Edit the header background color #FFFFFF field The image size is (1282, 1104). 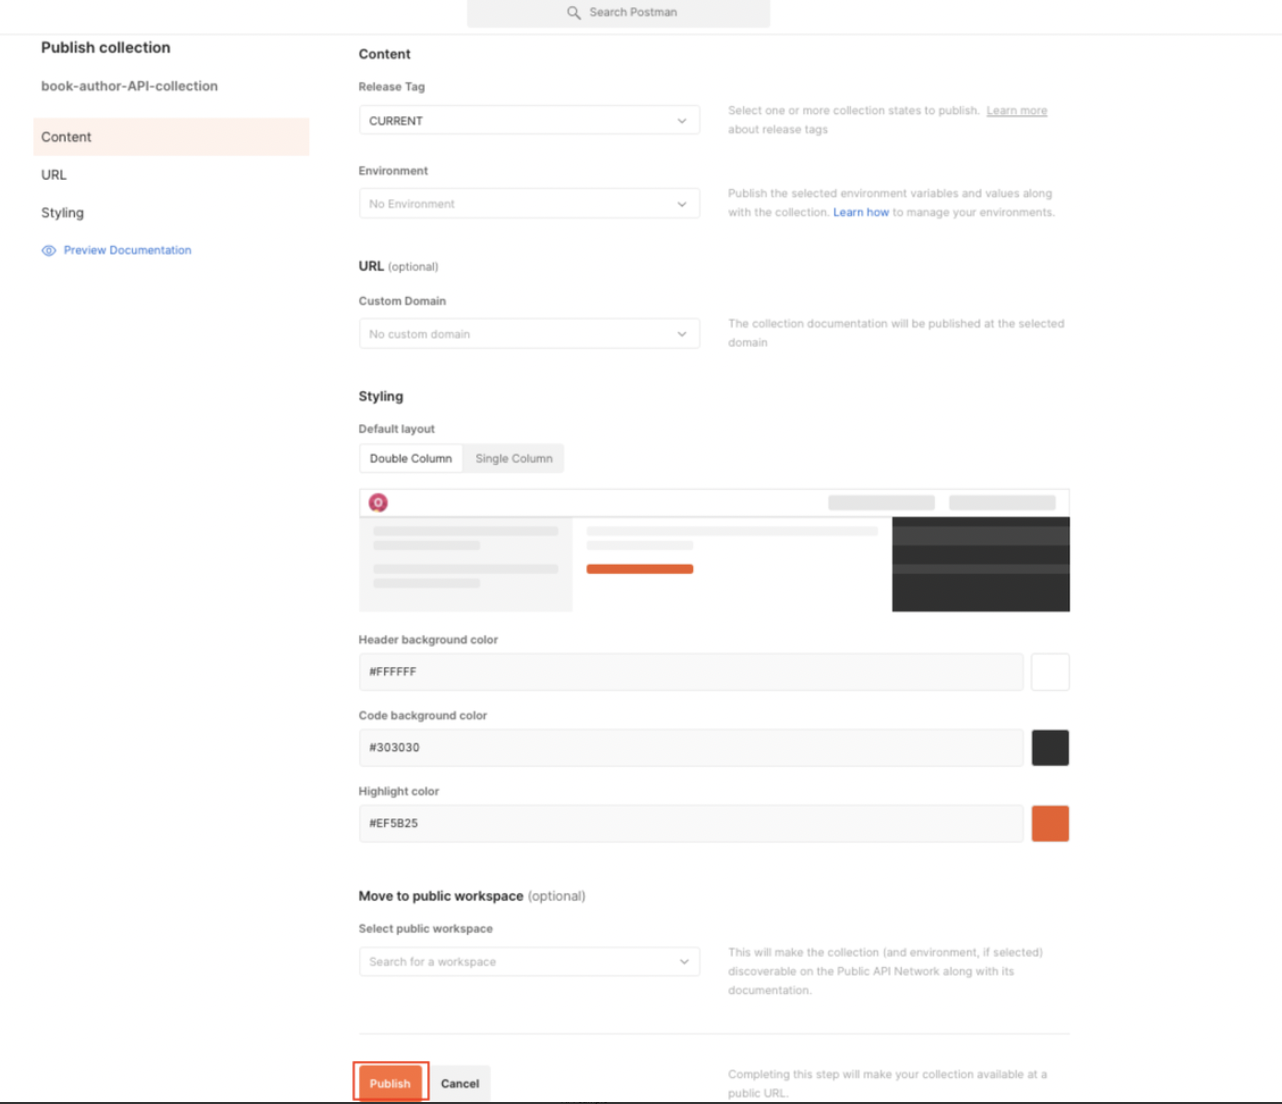tap(691, 672)
